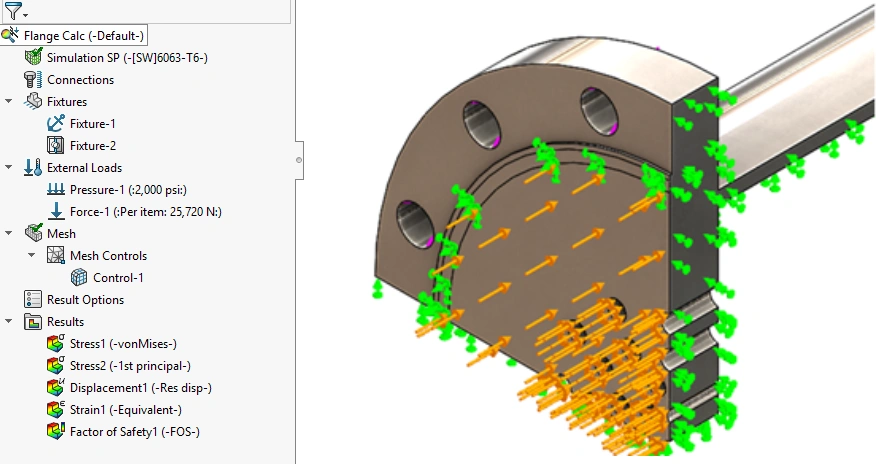Screen dimensions: 876x464
Task: Click the External Loads icon
Action: pos(34,168)
